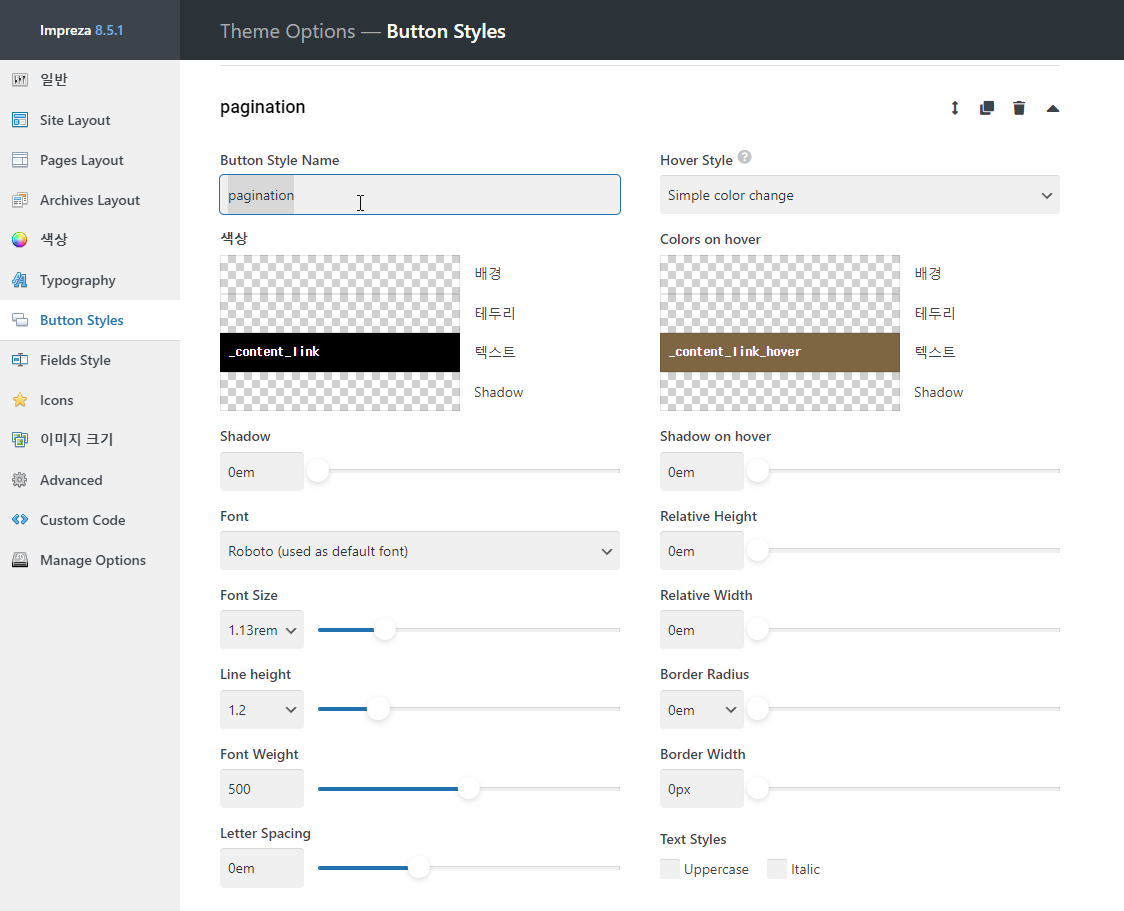Click the Shadow slider handle
The height and width of the screenshot is (911, 1124).
click(318, 471)
